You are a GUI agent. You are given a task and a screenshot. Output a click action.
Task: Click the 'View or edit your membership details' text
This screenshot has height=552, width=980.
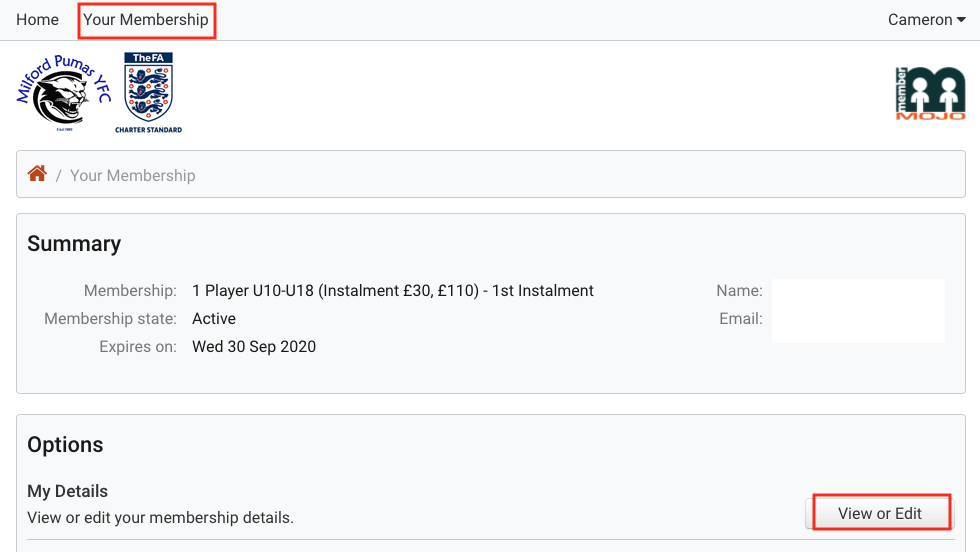click(x=160, y=518)
